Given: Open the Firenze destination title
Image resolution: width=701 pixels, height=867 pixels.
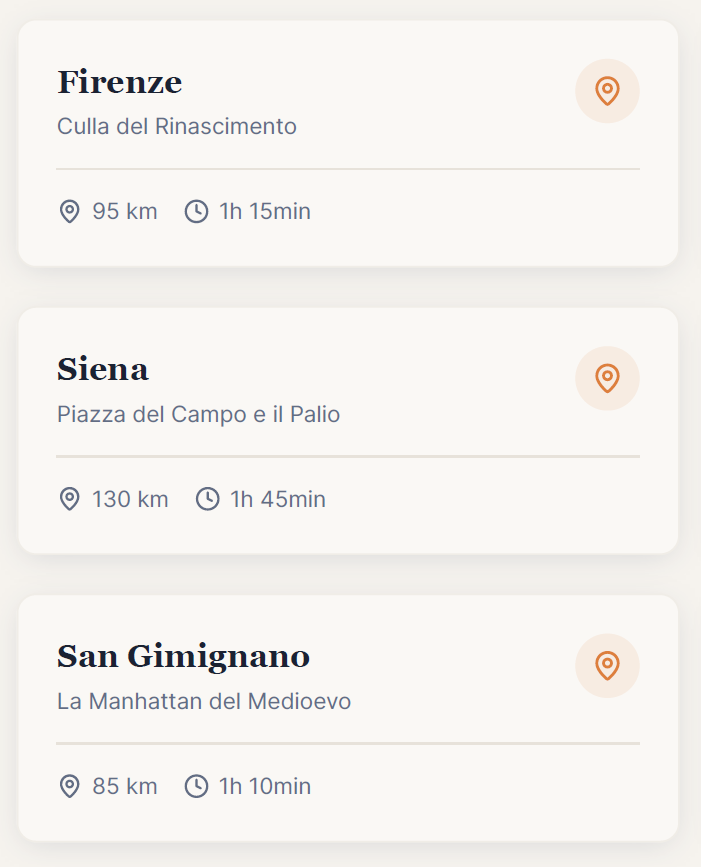Looking at the screenshot, I should [119, 82].
